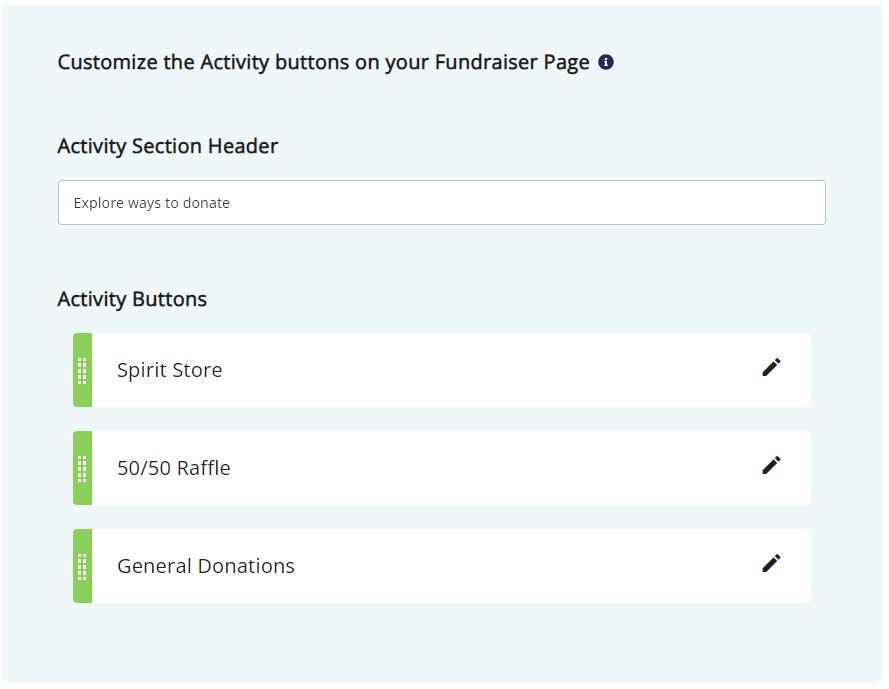889x689 pixels.
Task: Click the General Donations drag handle
Action: tap(80, 565)
